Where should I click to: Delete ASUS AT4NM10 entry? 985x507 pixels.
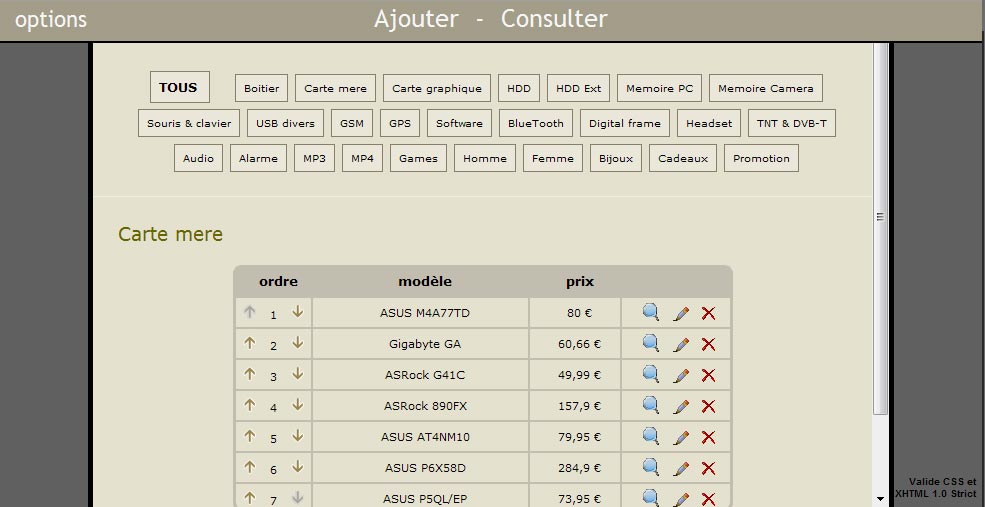[709, 437]
